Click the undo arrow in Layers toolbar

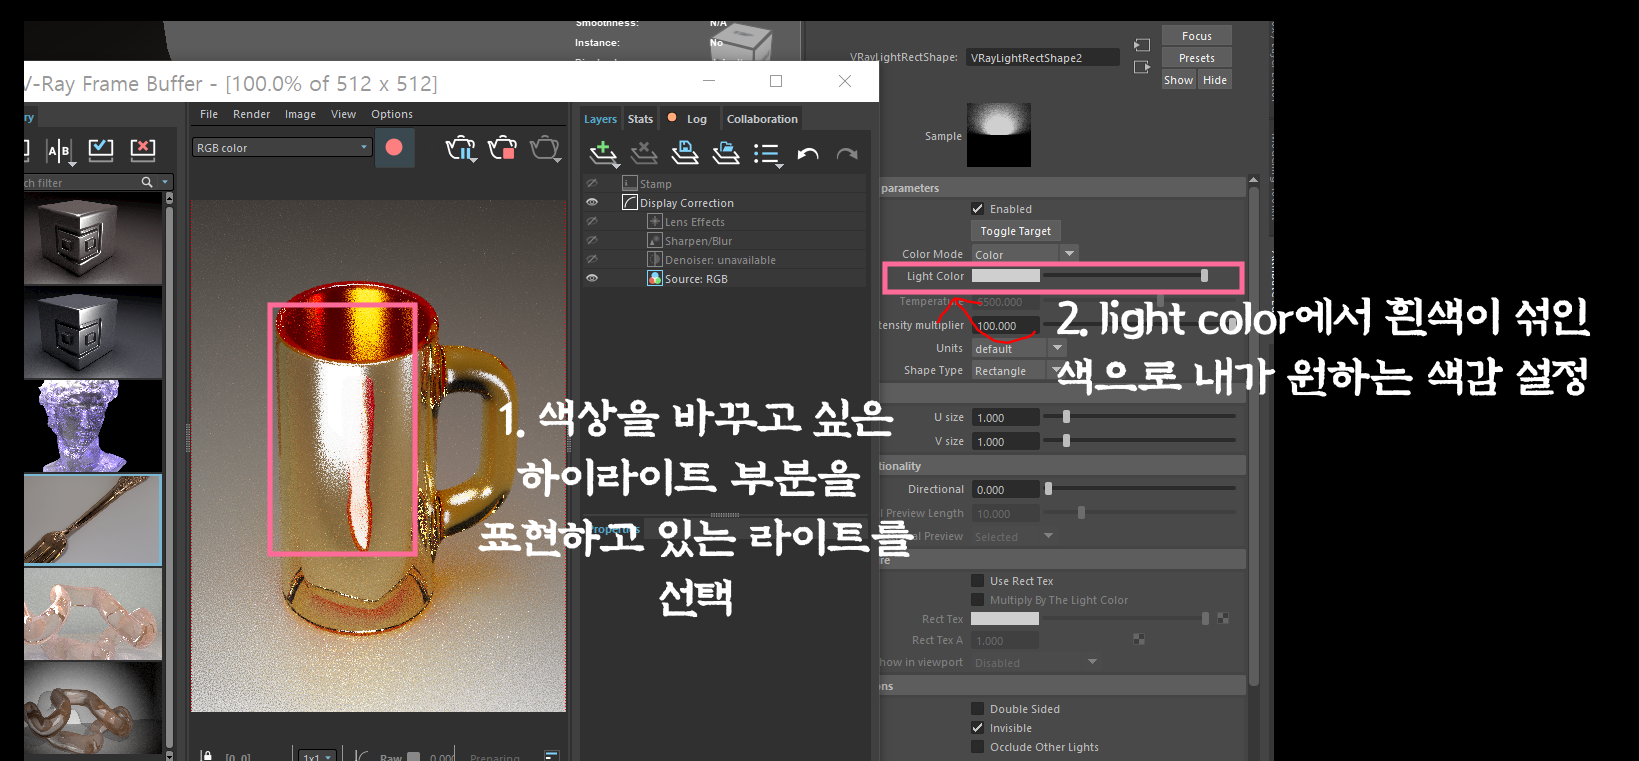point(808,154)
